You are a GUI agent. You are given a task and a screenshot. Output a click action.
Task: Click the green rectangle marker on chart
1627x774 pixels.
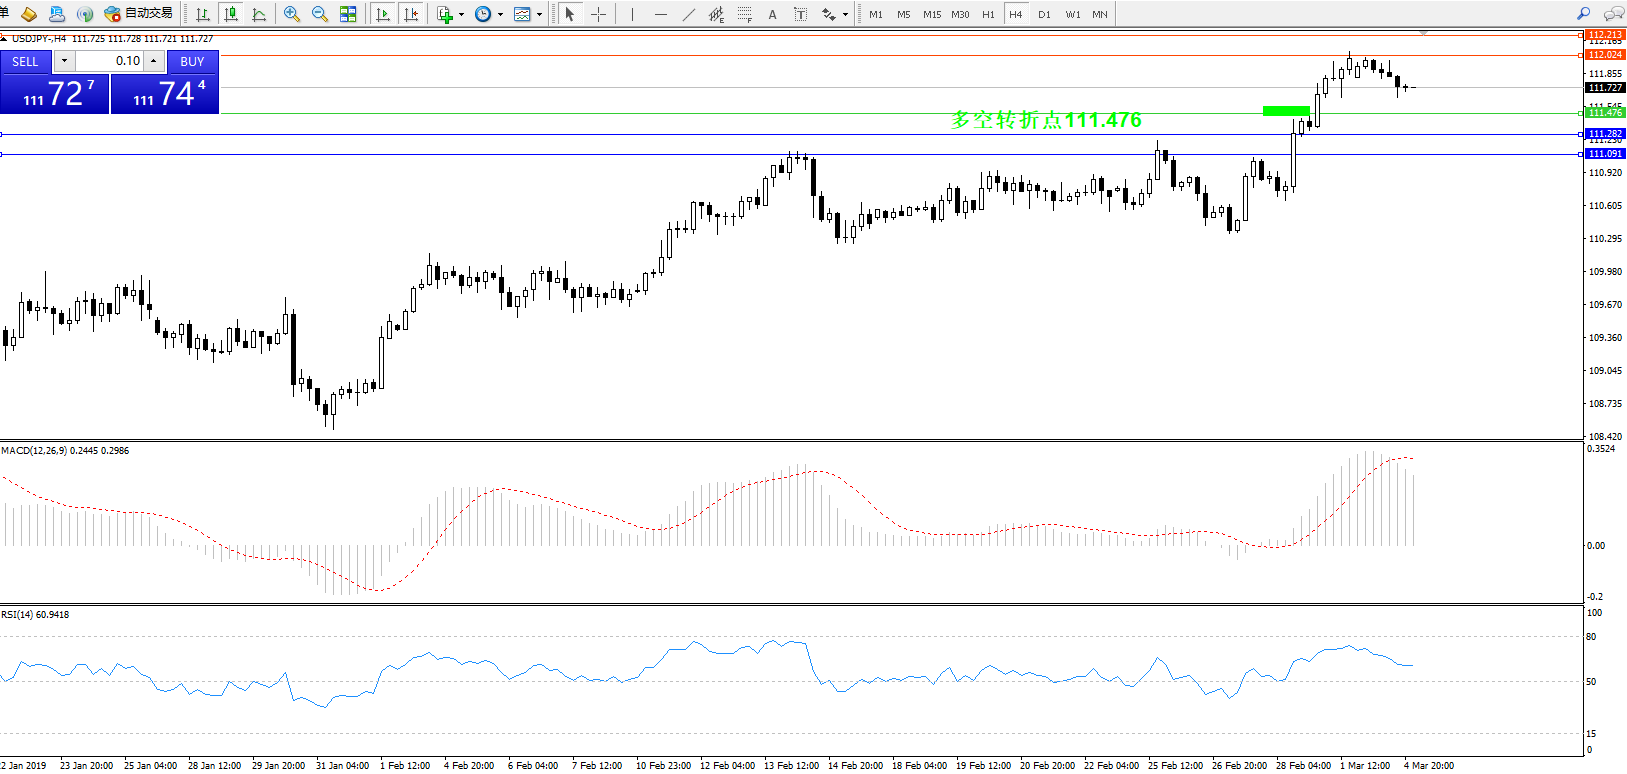pos(1286,111)
